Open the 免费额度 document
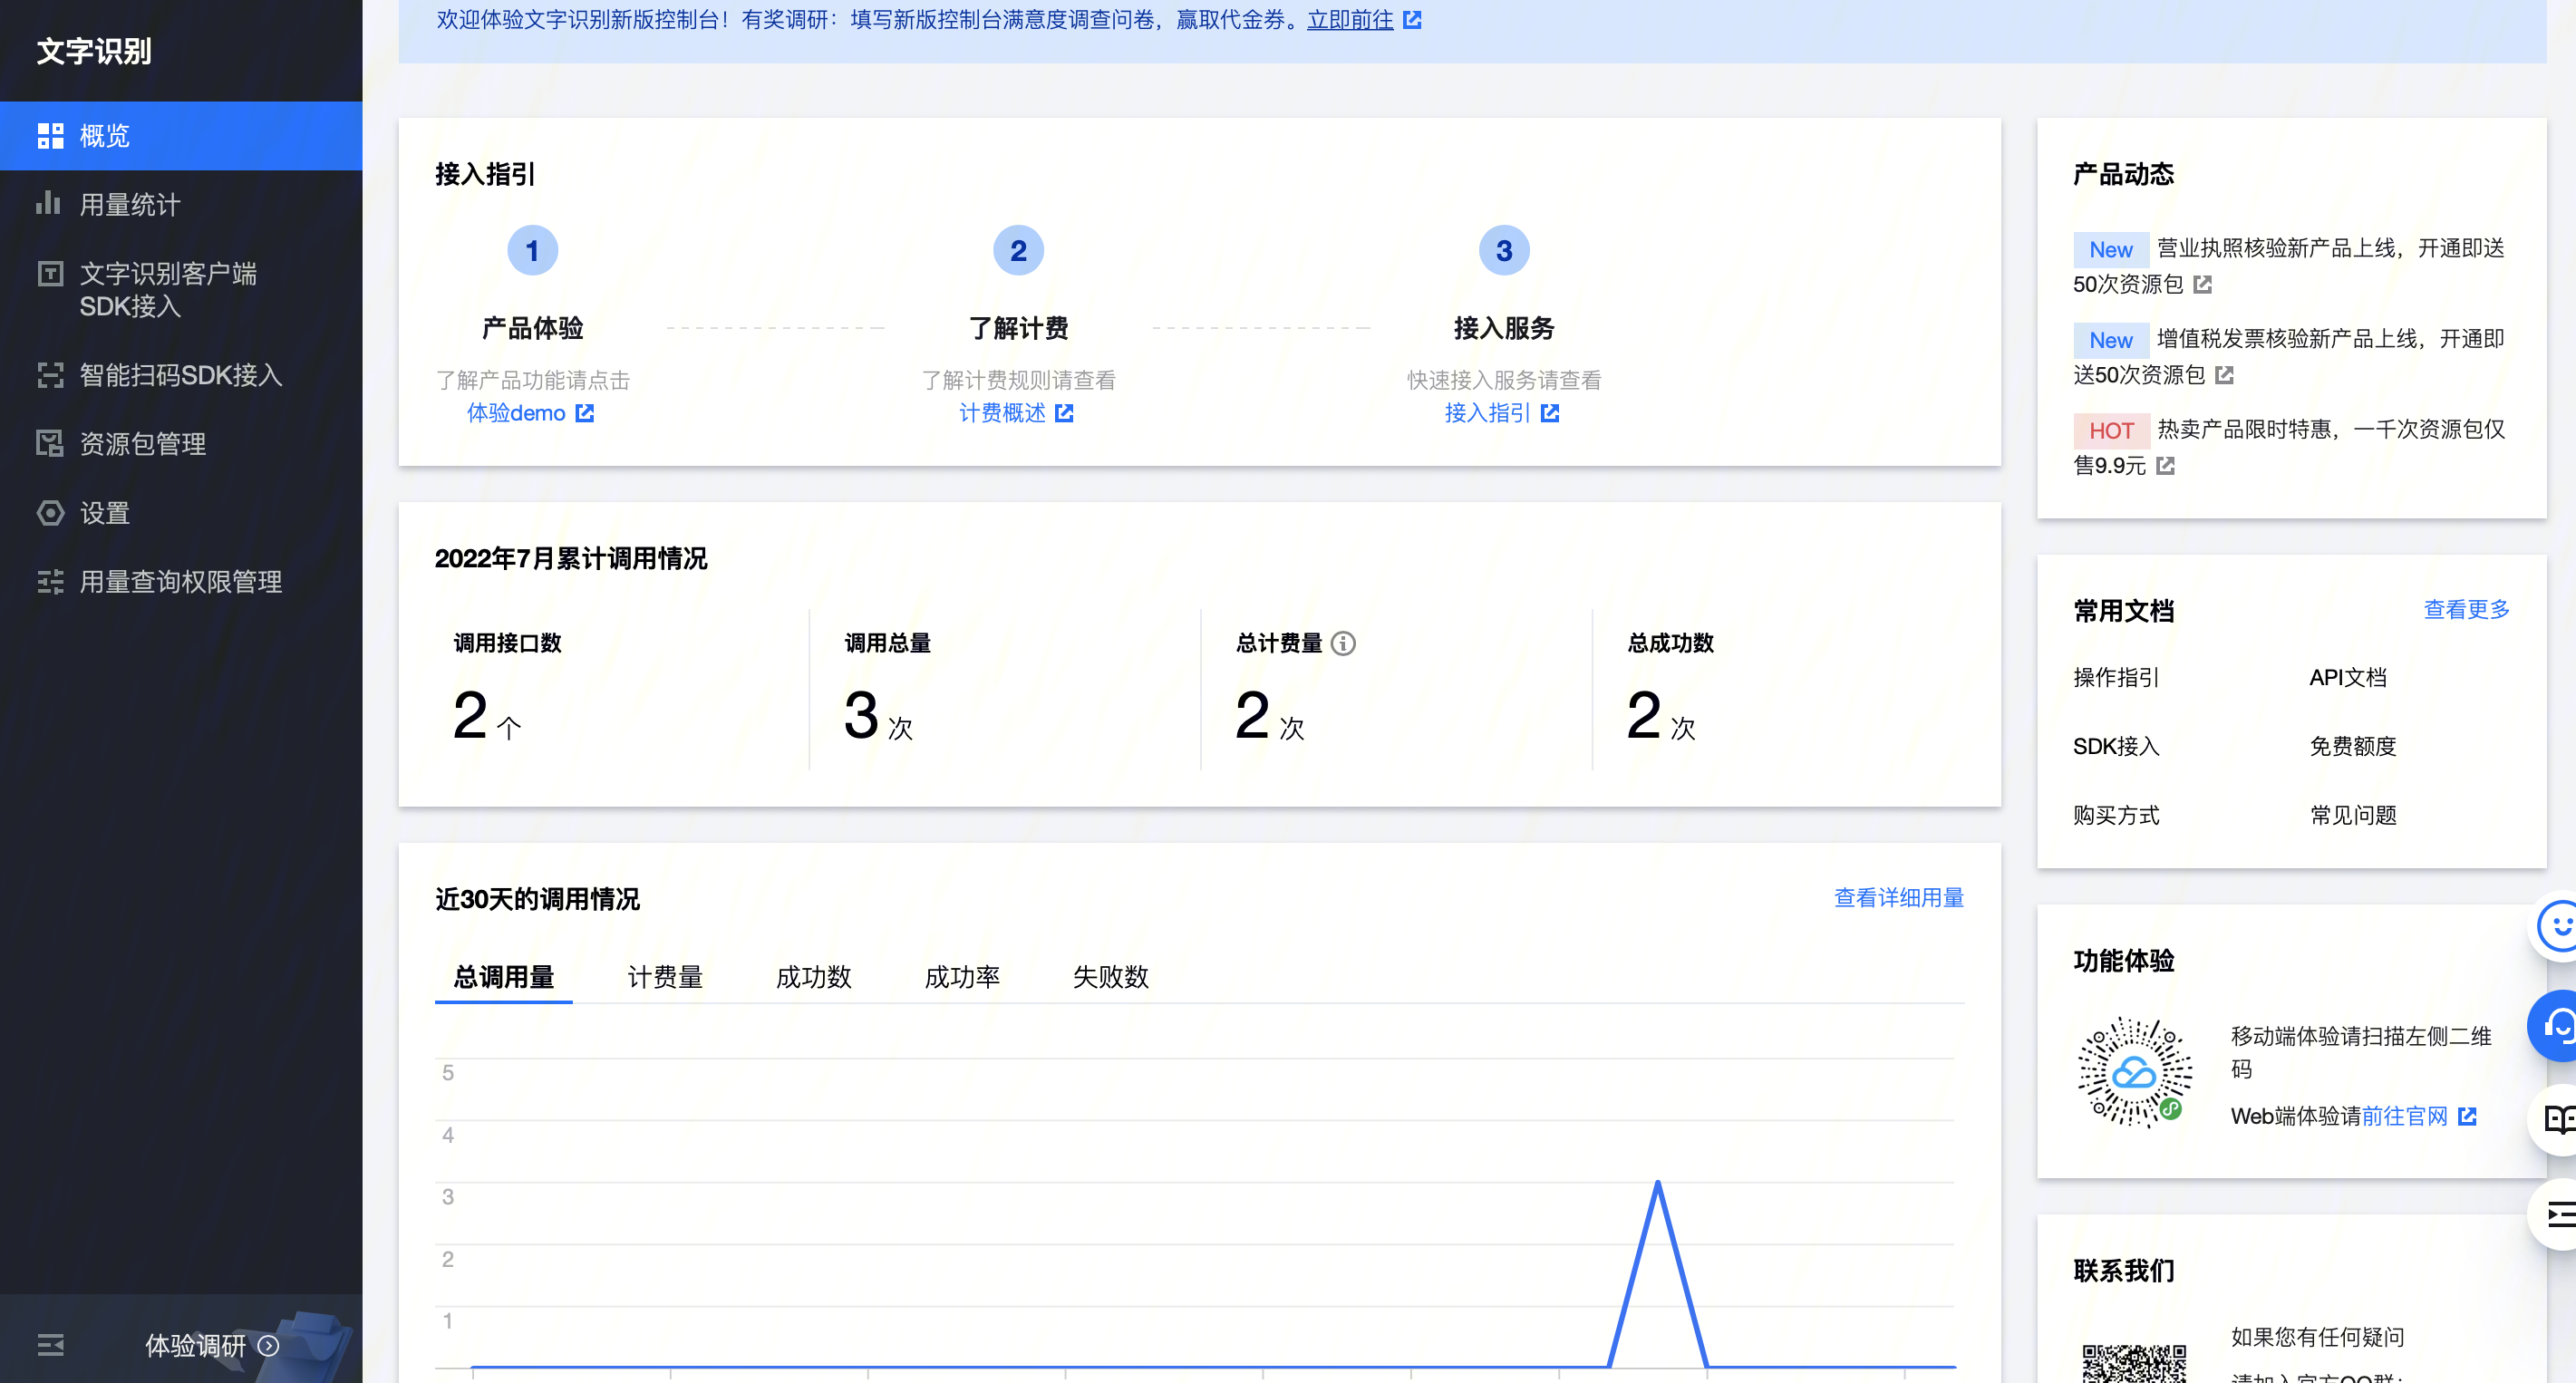This screenshot has height=1383, width=2576. (x=2353, y=746)
